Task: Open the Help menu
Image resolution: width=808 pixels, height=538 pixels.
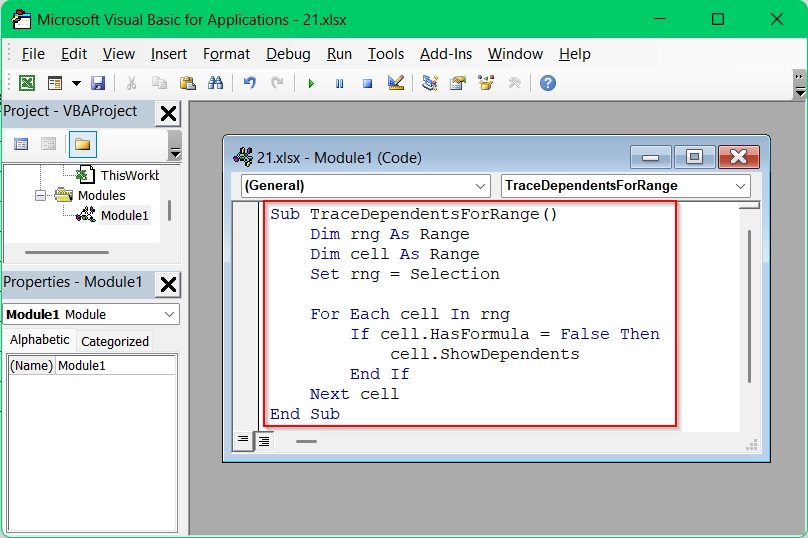Action: 575,54
